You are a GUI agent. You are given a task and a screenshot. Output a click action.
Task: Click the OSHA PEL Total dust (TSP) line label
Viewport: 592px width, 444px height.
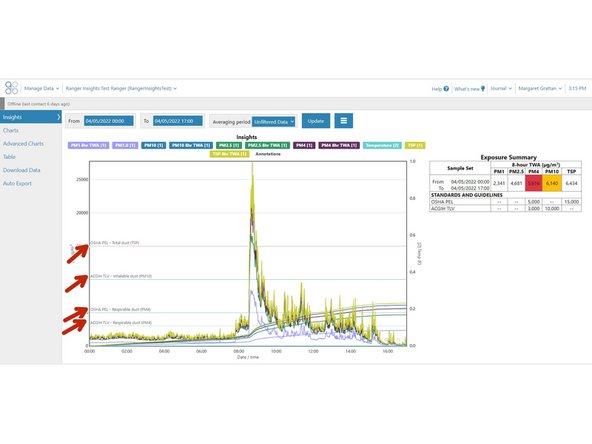[115, 243]
